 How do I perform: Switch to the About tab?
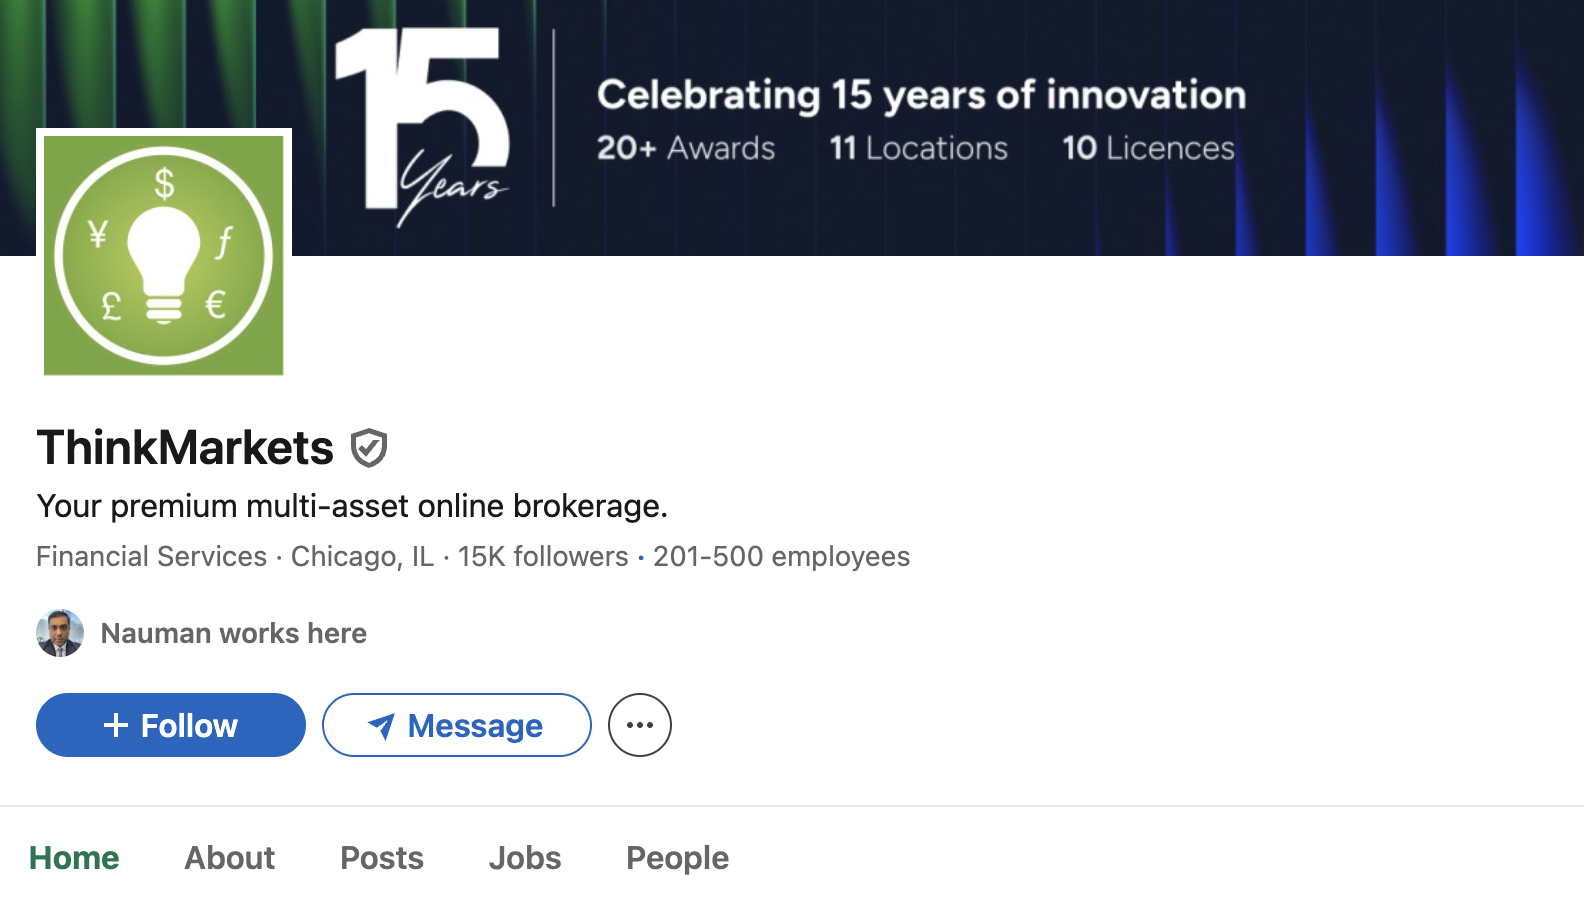(229, 858)
